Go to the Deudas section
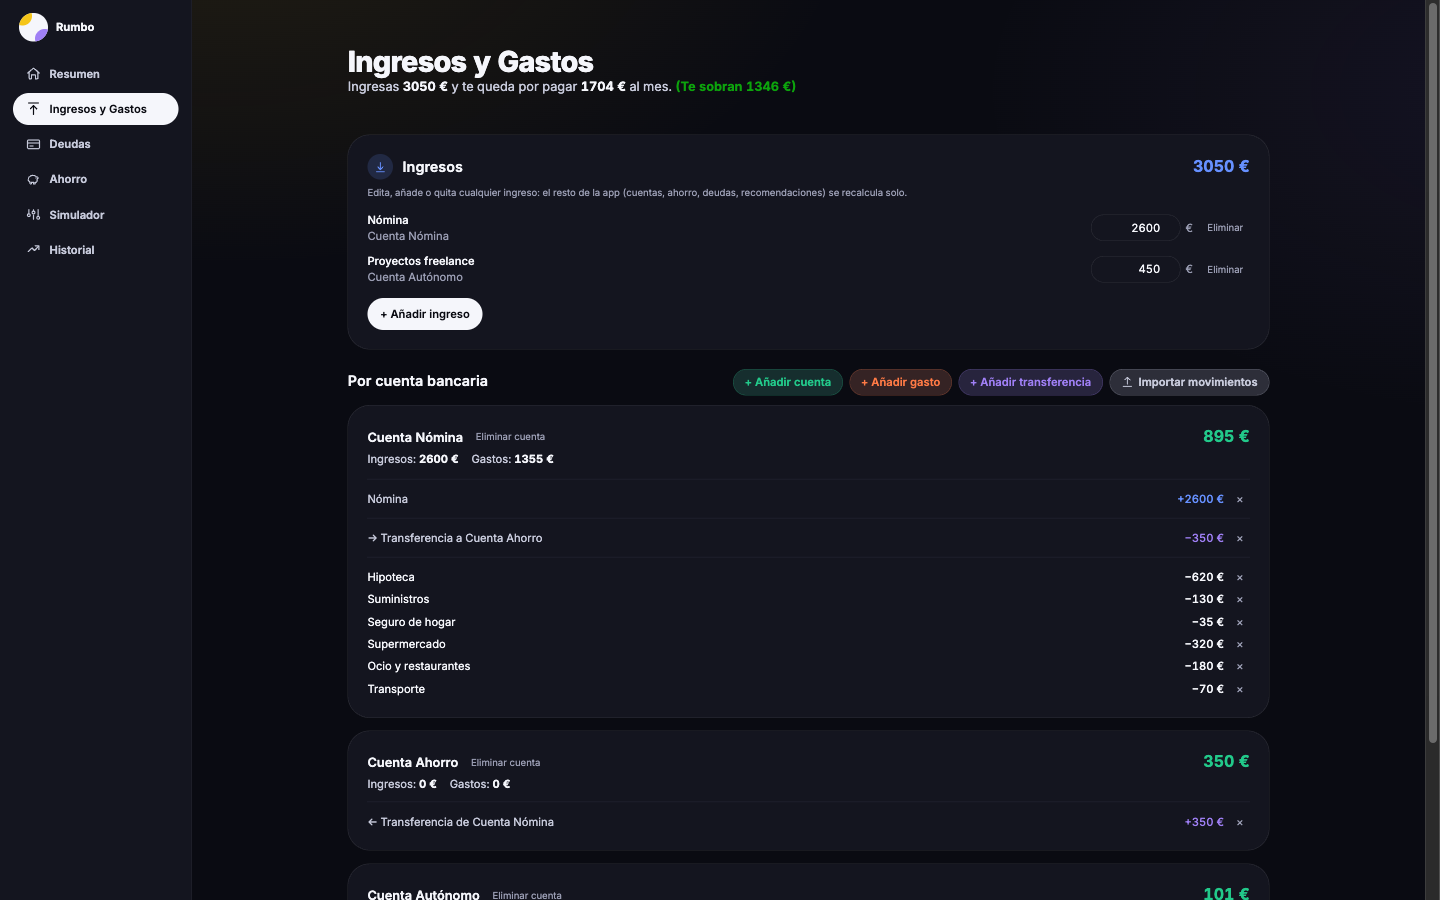The height and width of the screenshot is (900, 1440). [96, 144]
